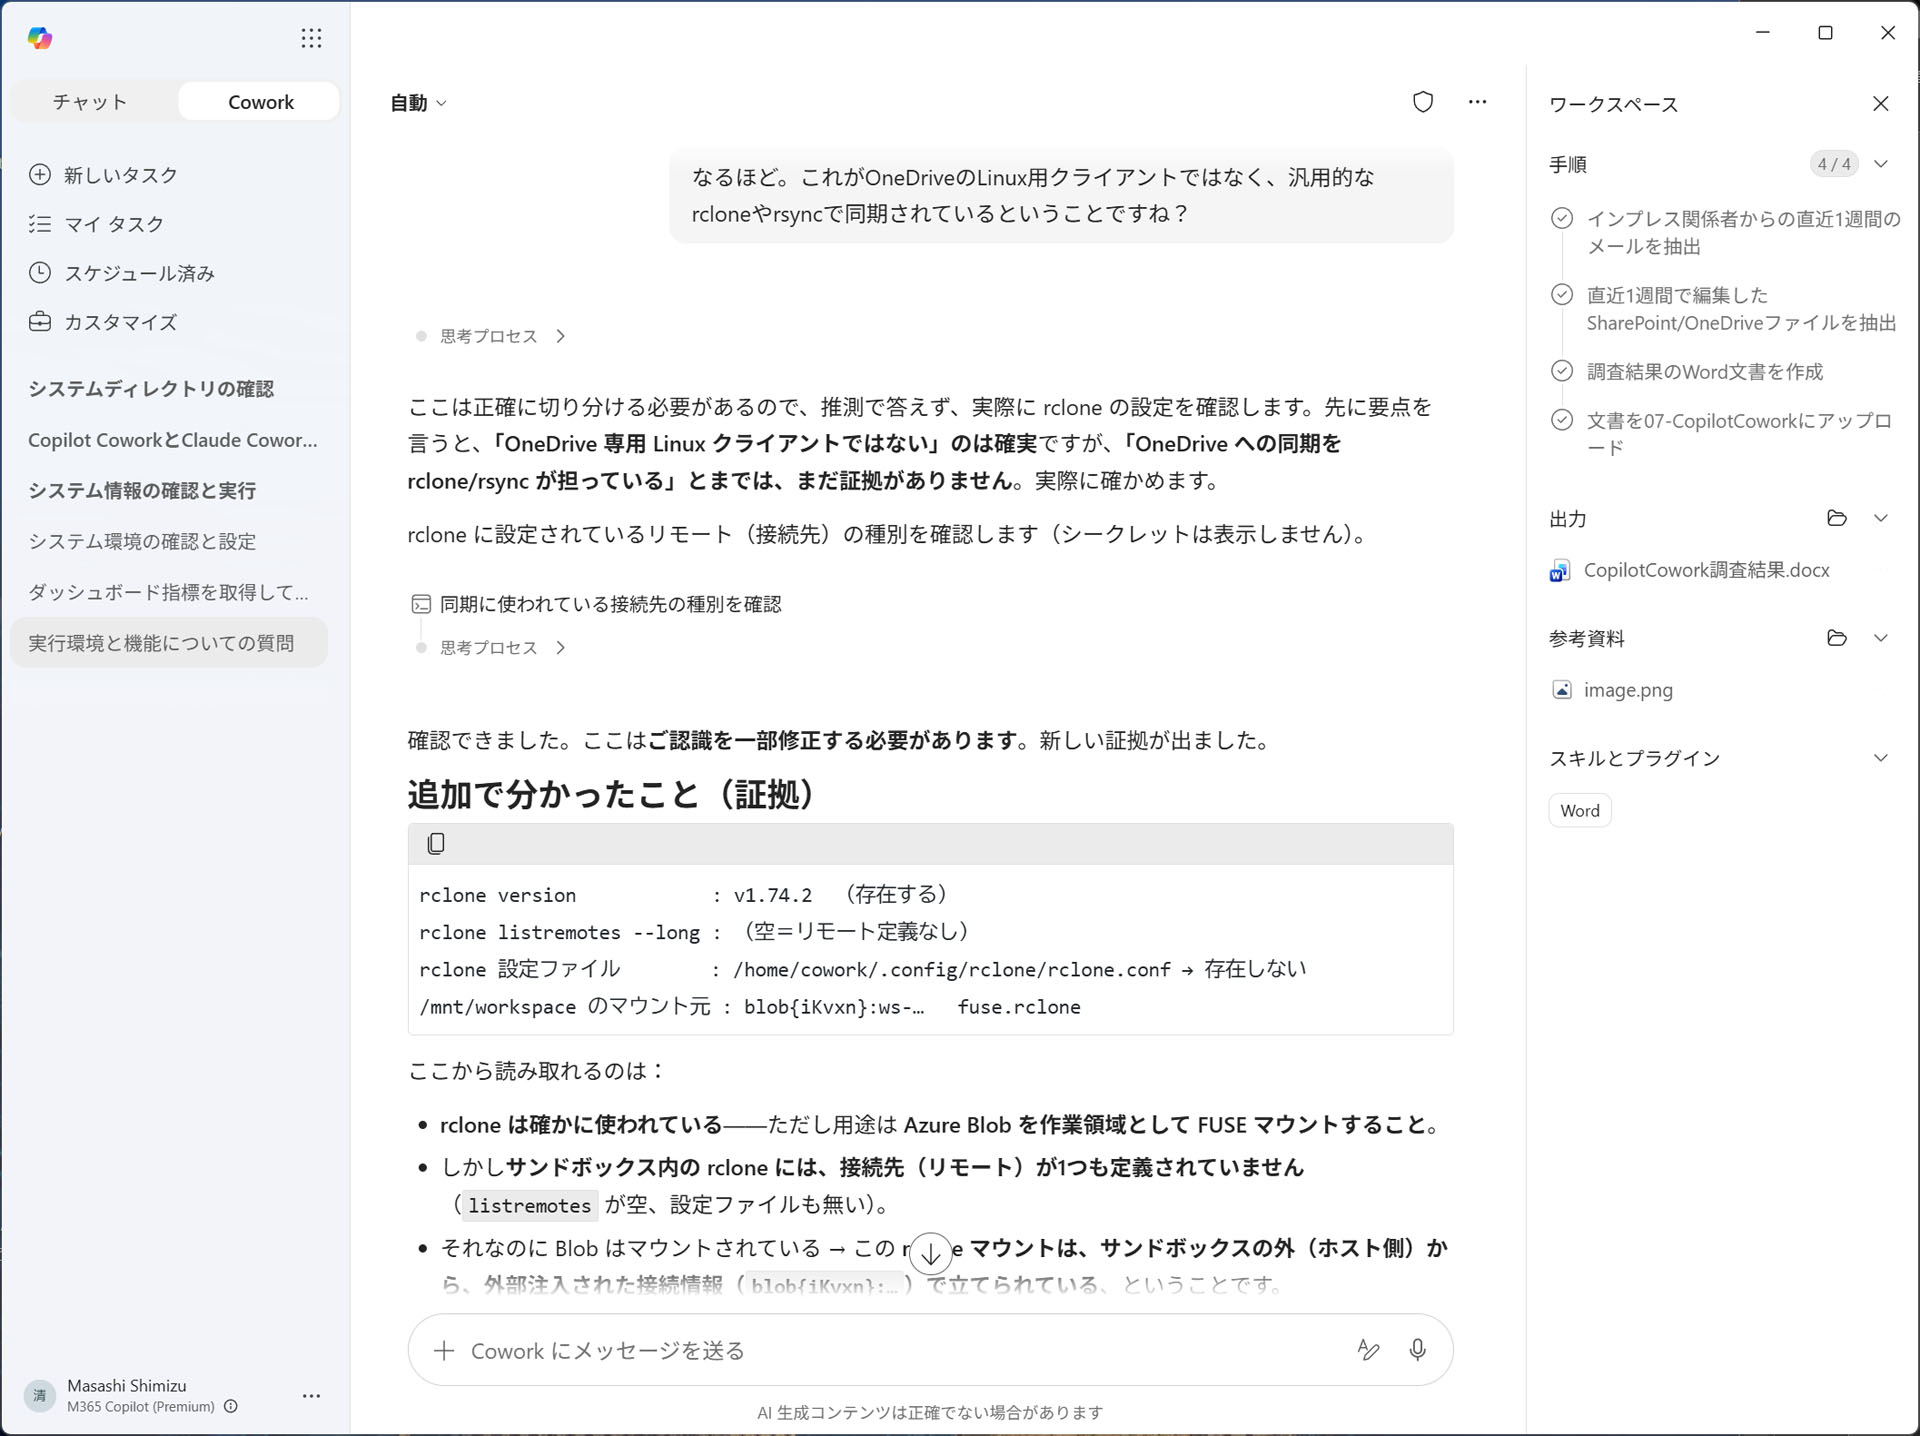Click terminal icon beside 同期に使われている接続先
Screen dimensions: 1920x1436
[x=421, y=604]
